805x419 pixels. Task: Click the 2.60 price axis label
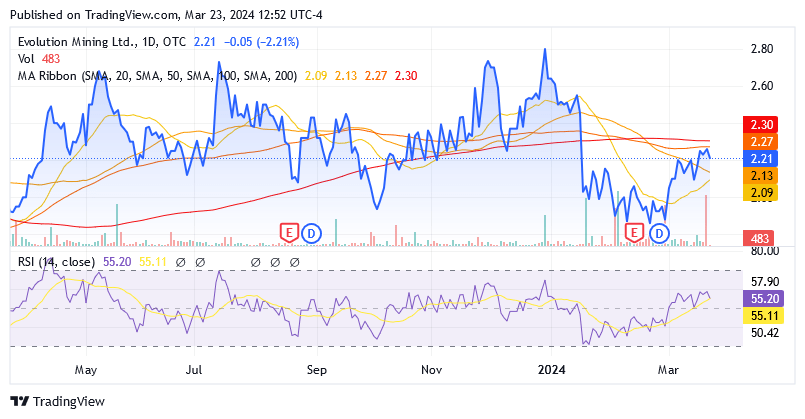(762, 85)
